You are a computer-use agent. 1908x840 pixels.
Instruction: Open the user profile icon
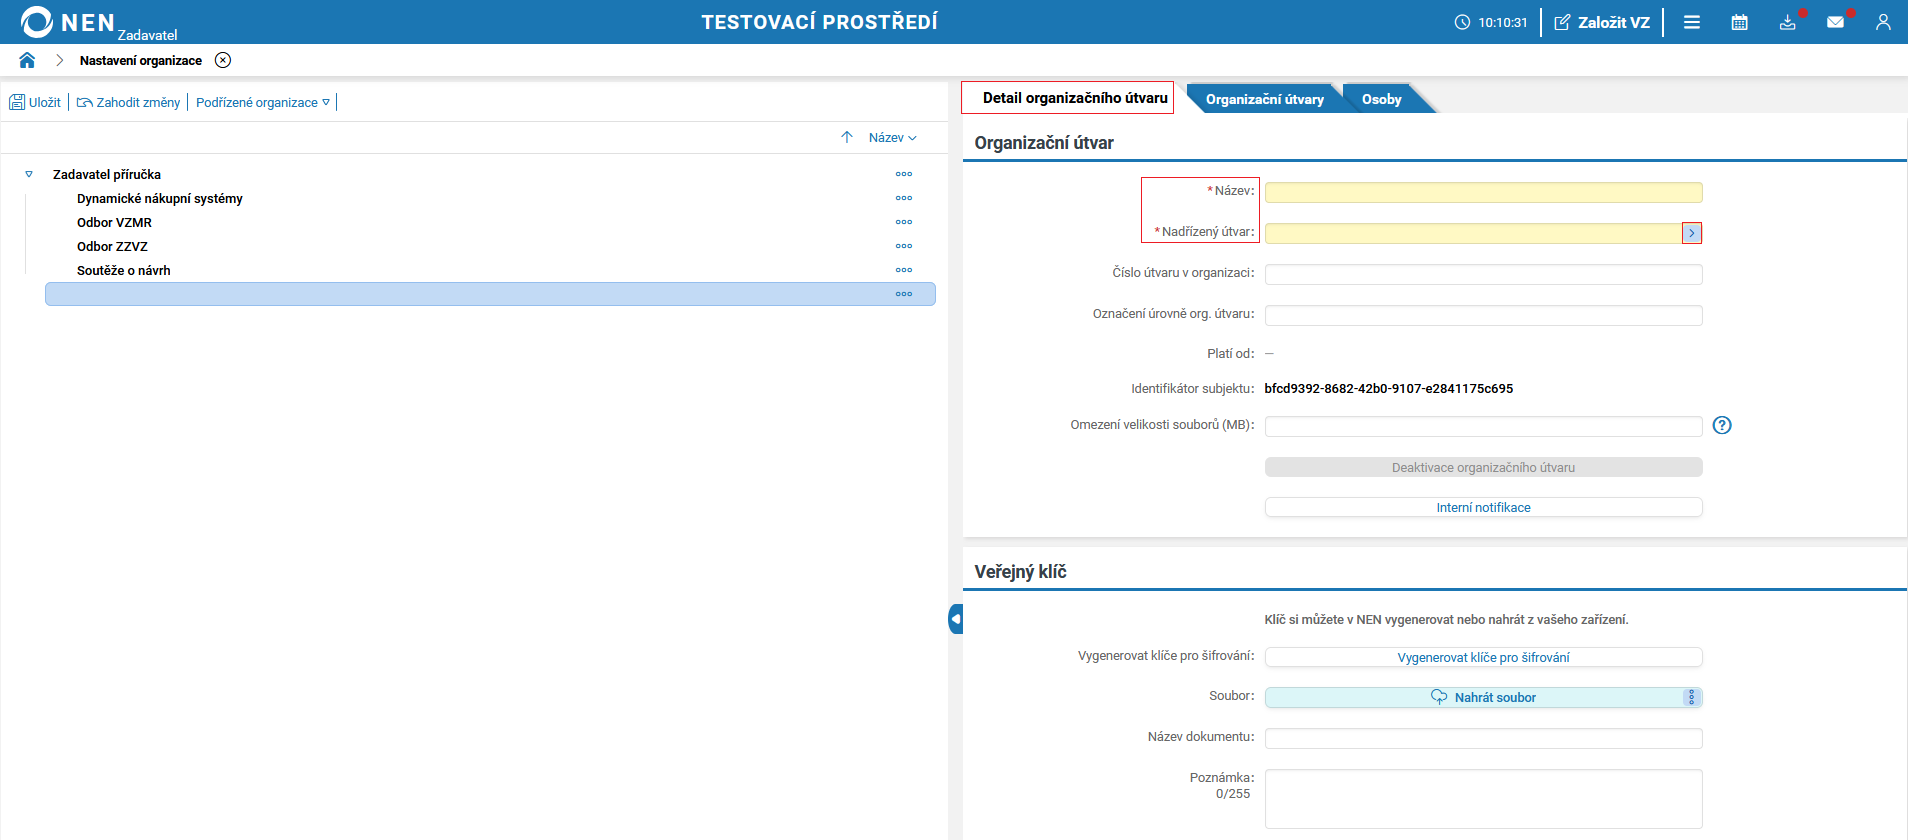coord(1883,22)
